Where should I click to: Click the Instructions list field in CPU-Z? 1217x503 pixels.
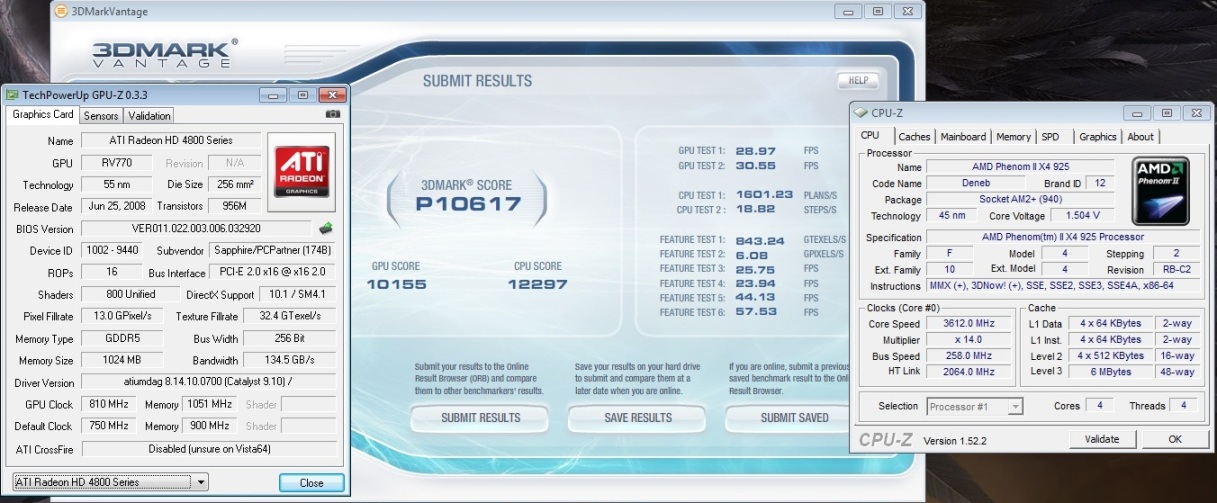pos(1064,286)
